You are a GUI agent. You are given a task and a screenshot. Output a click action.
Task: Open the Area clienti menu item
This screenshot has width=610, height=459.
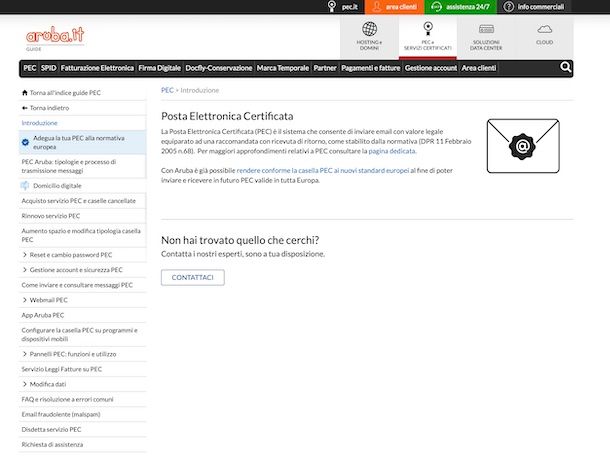point(479,68)
